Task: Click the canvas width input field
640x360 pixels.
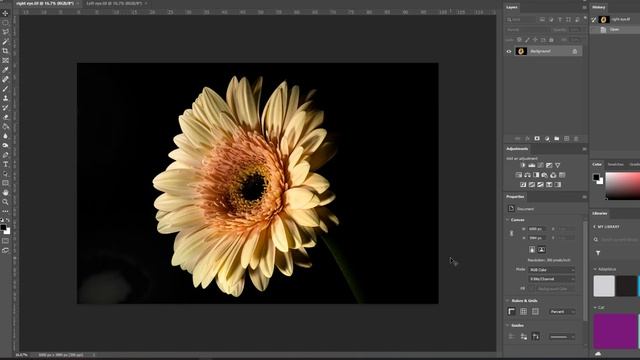Action: tap(536, 229)
